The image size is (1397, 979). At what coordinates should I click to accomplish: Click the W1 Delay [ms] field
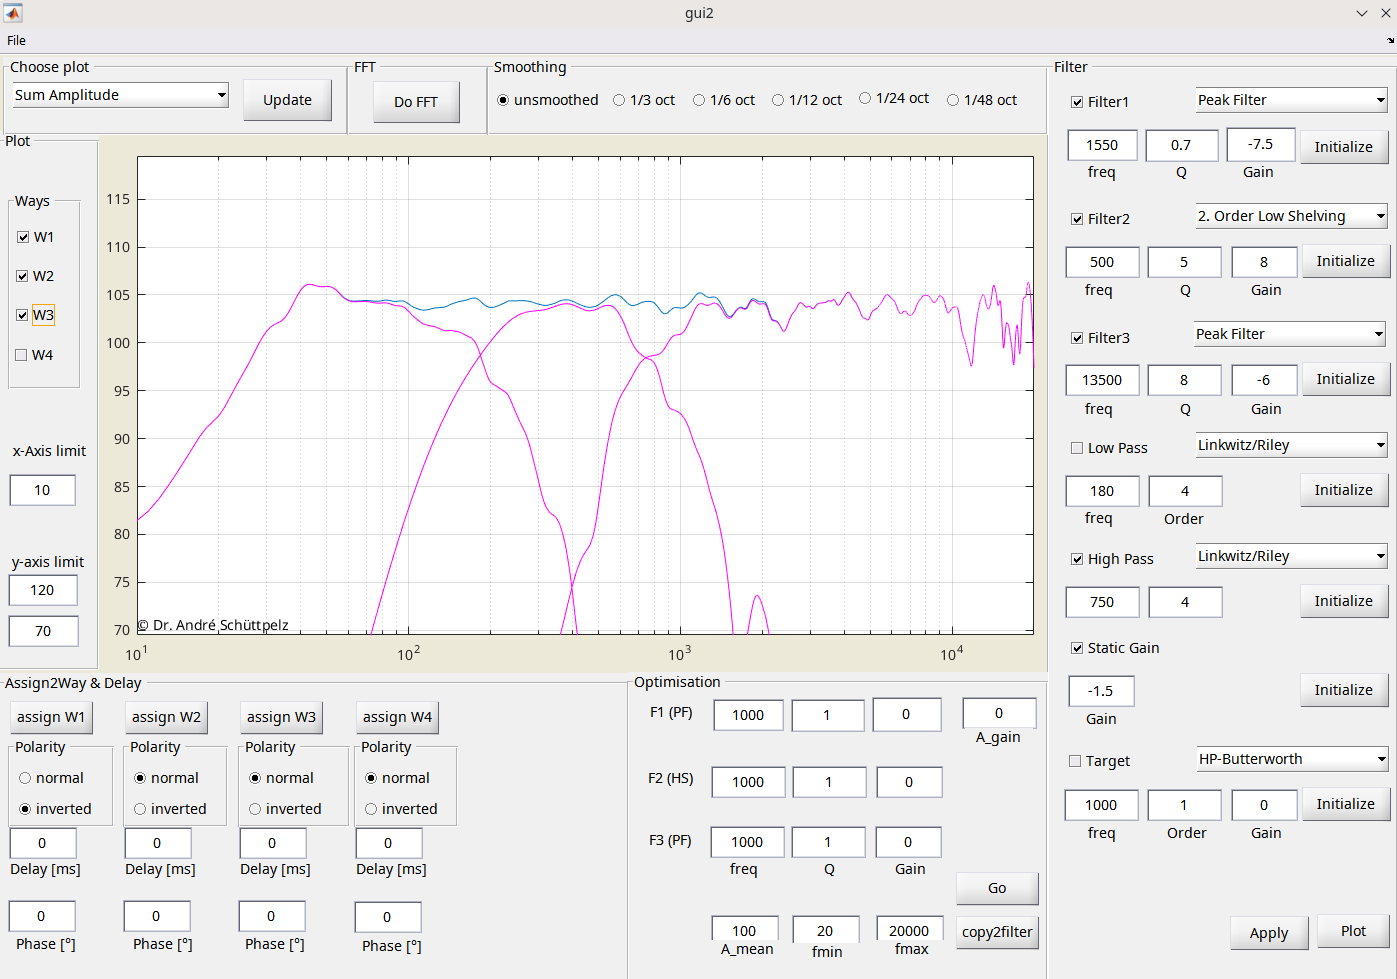tap(42, 843)
